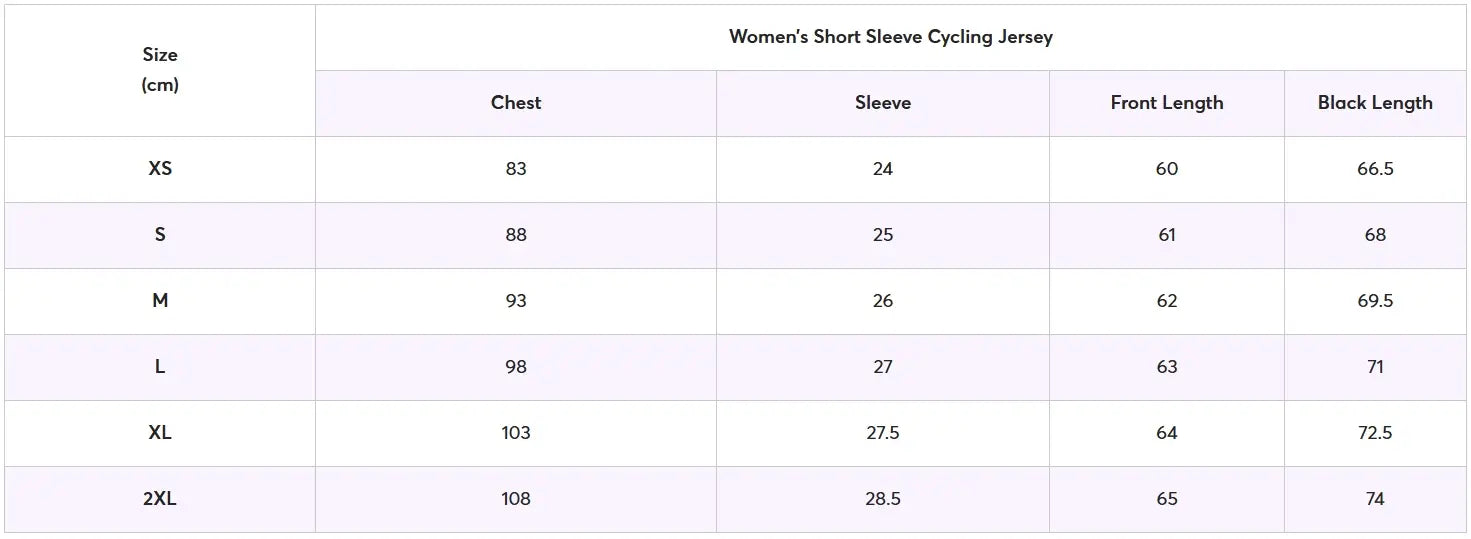
Task: Select the Black Length column header
Action: 1375,103
